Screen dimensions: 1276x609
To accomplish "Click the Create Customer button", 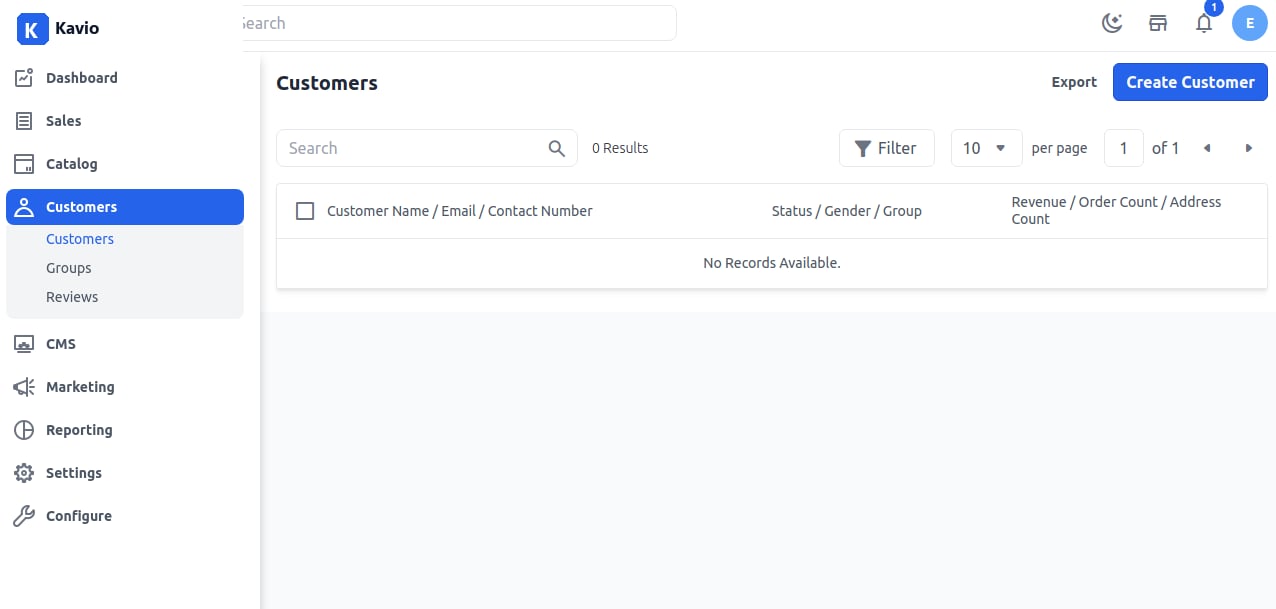I will click(1190, 82).
